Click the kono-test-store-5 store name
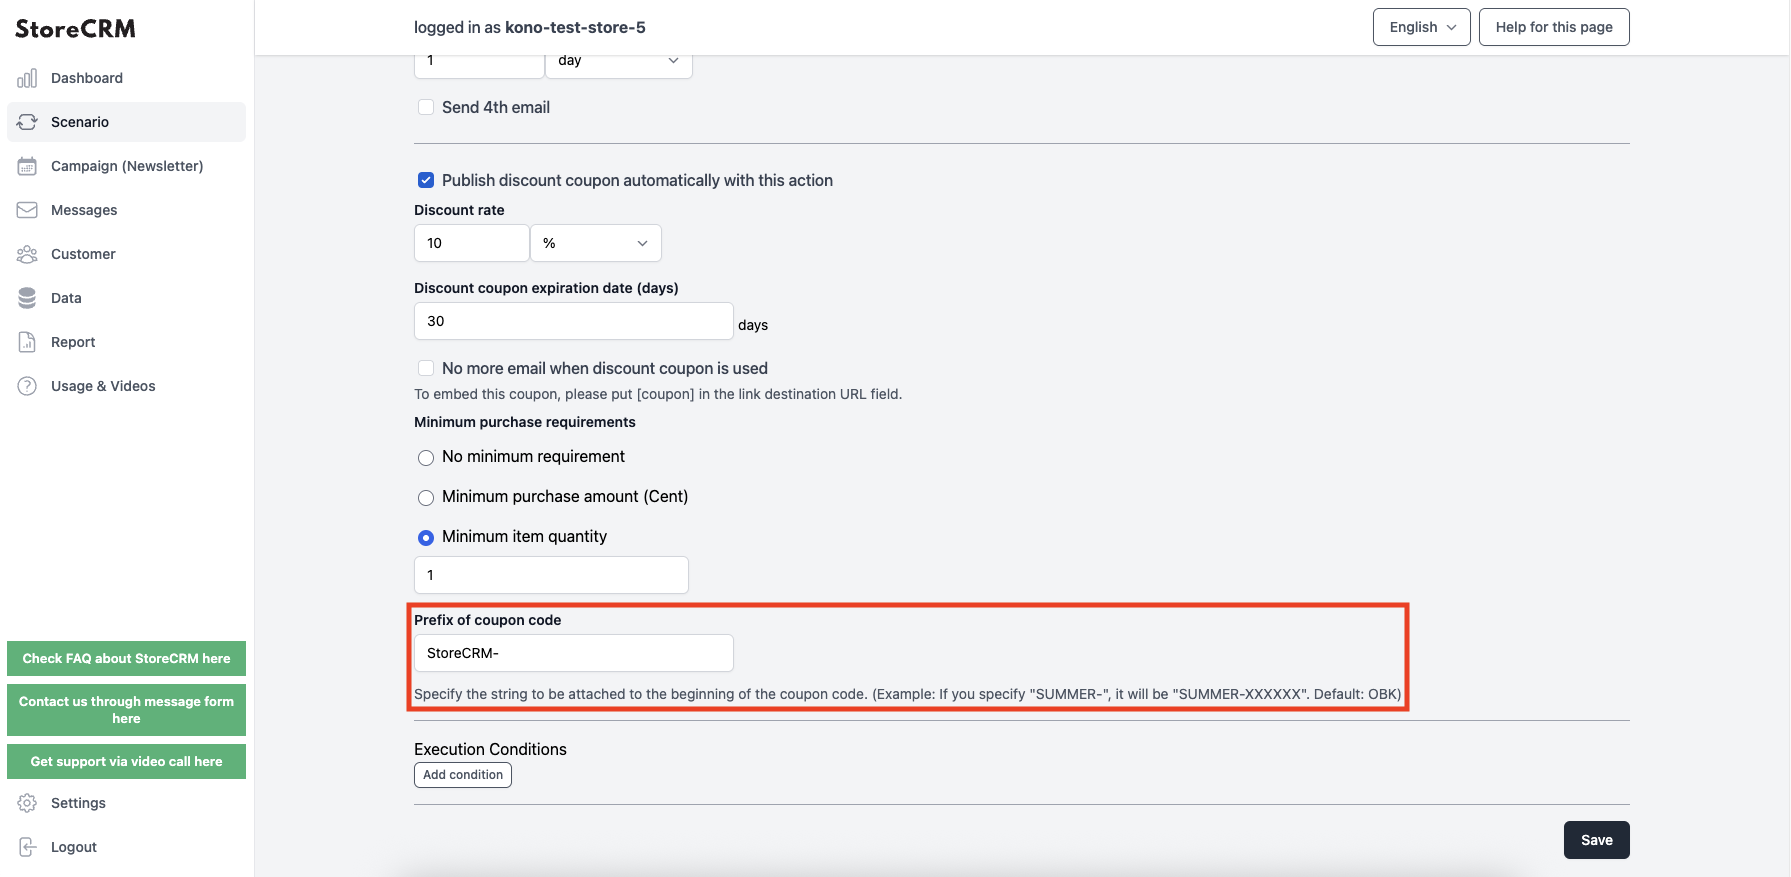 [x=575, y=27]
